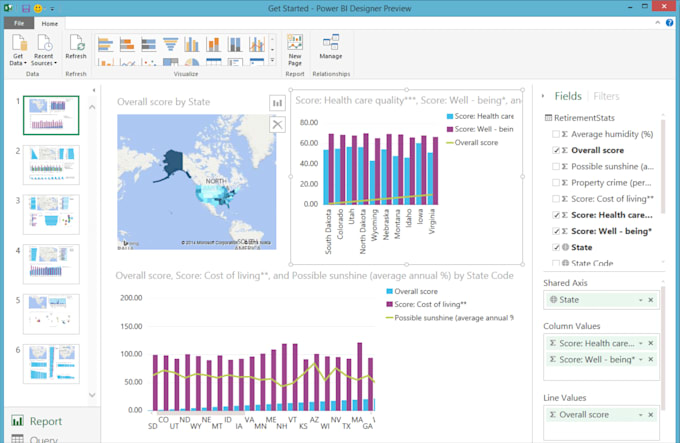Switch to the Filters tab
This screenshot has height=443, width=680.
(606, 96)
